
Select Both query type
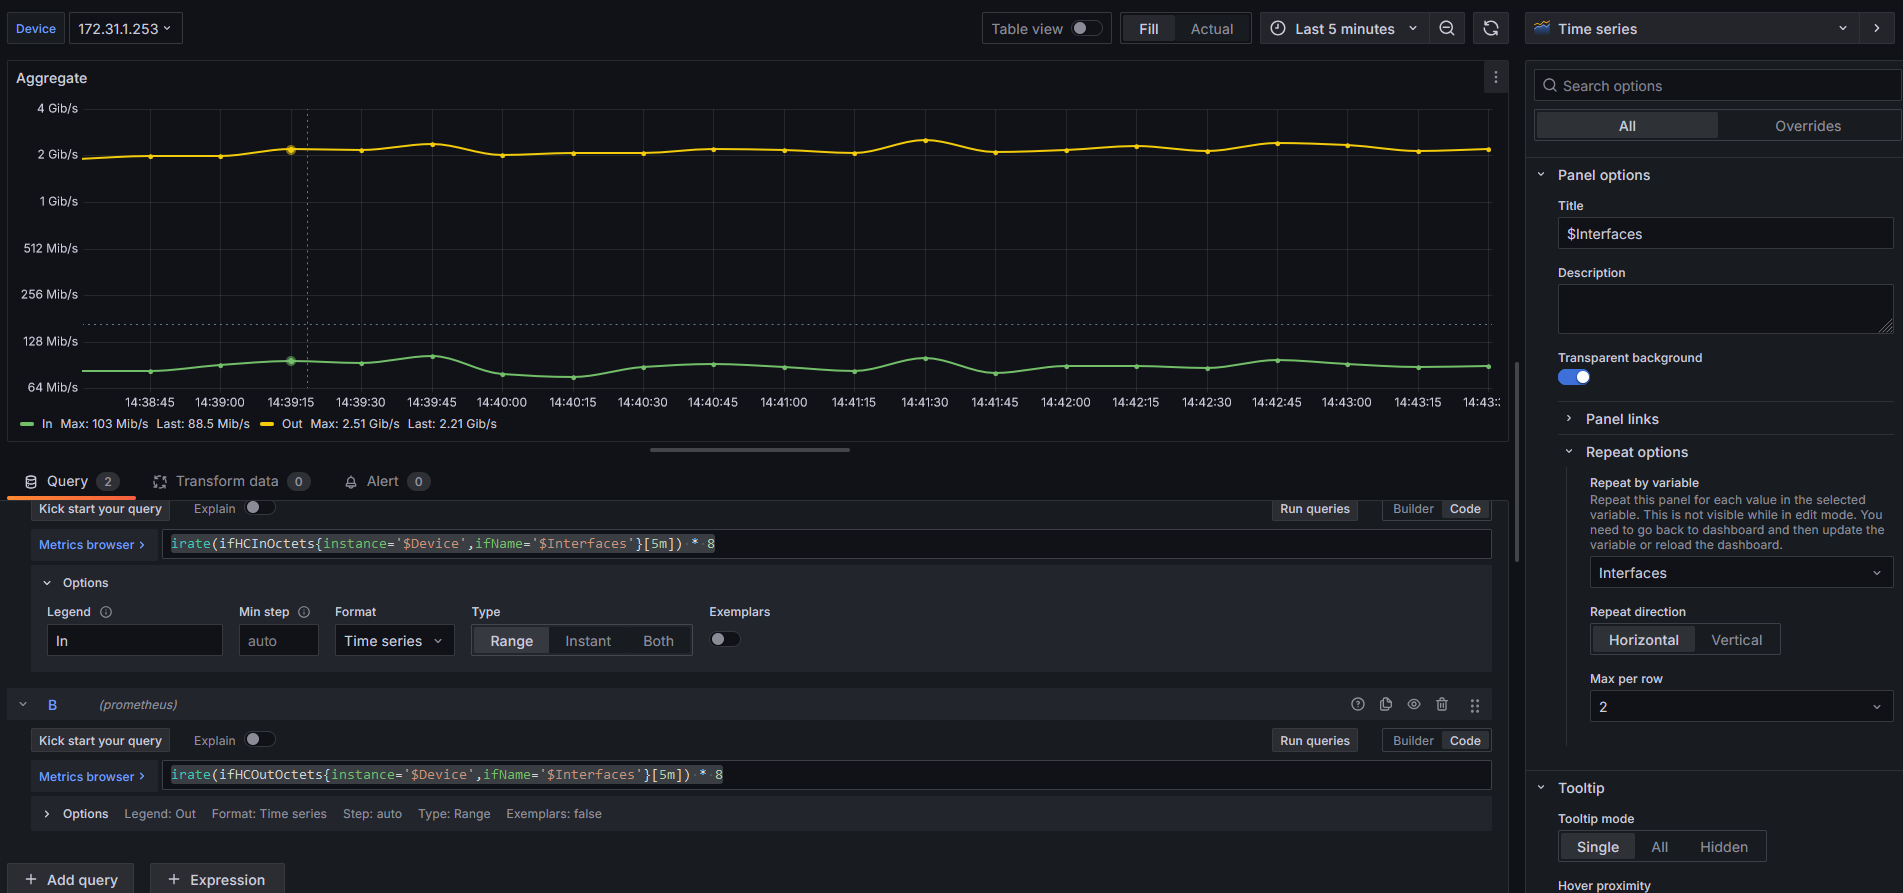pos(658,641)
